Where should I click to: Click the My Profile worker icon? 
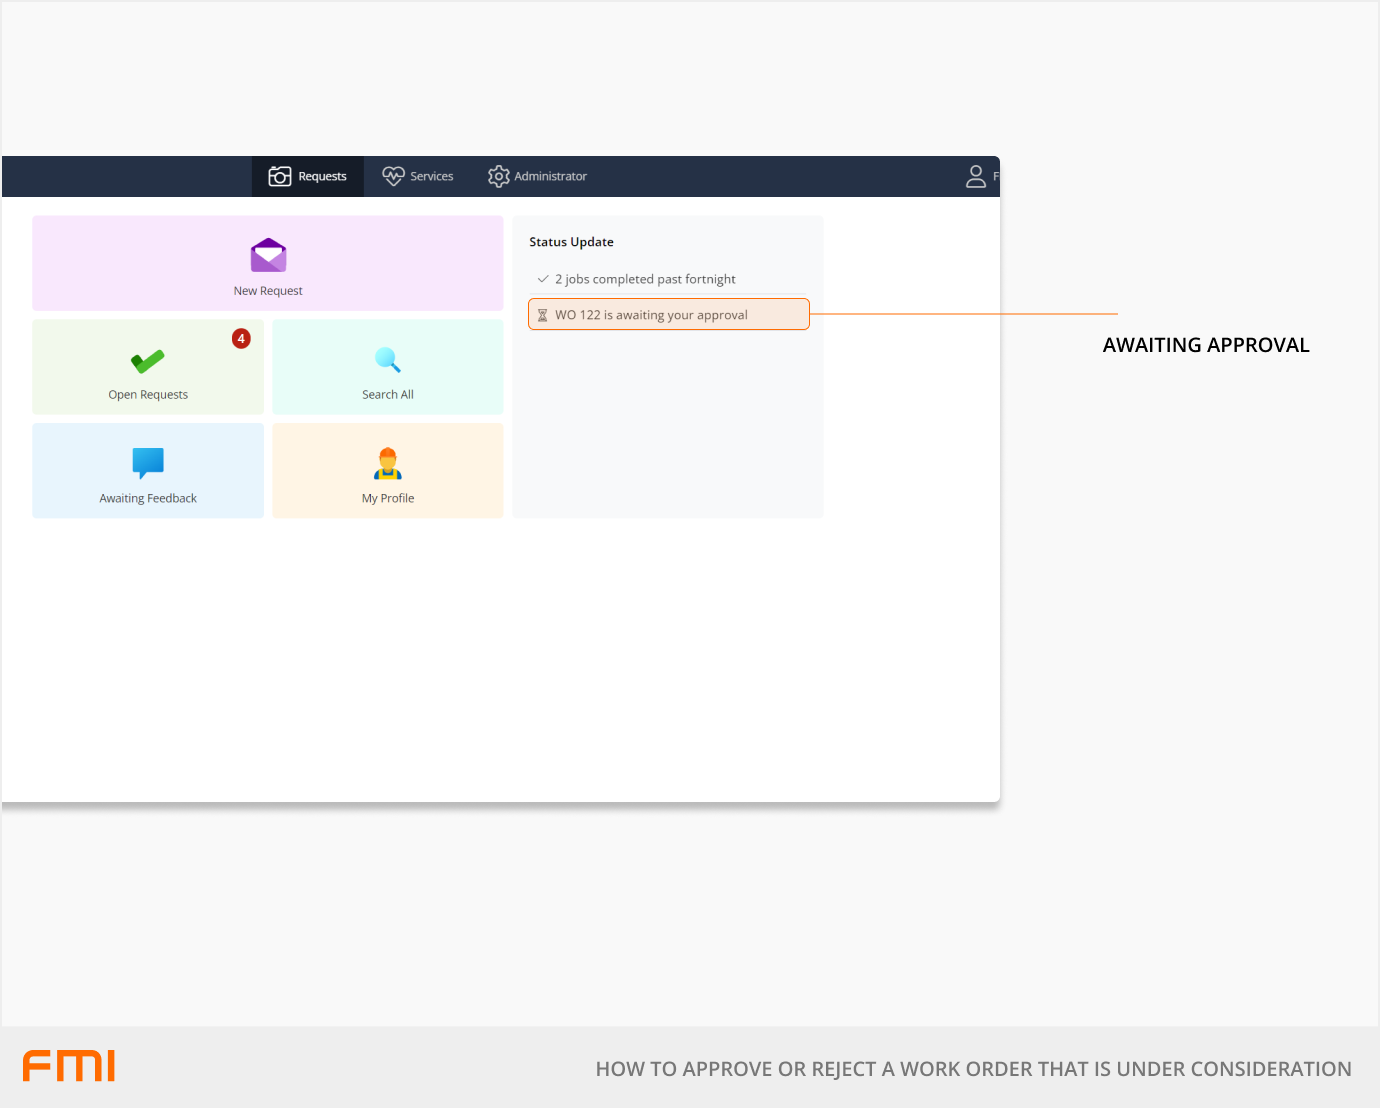click(x=387, y=464)
